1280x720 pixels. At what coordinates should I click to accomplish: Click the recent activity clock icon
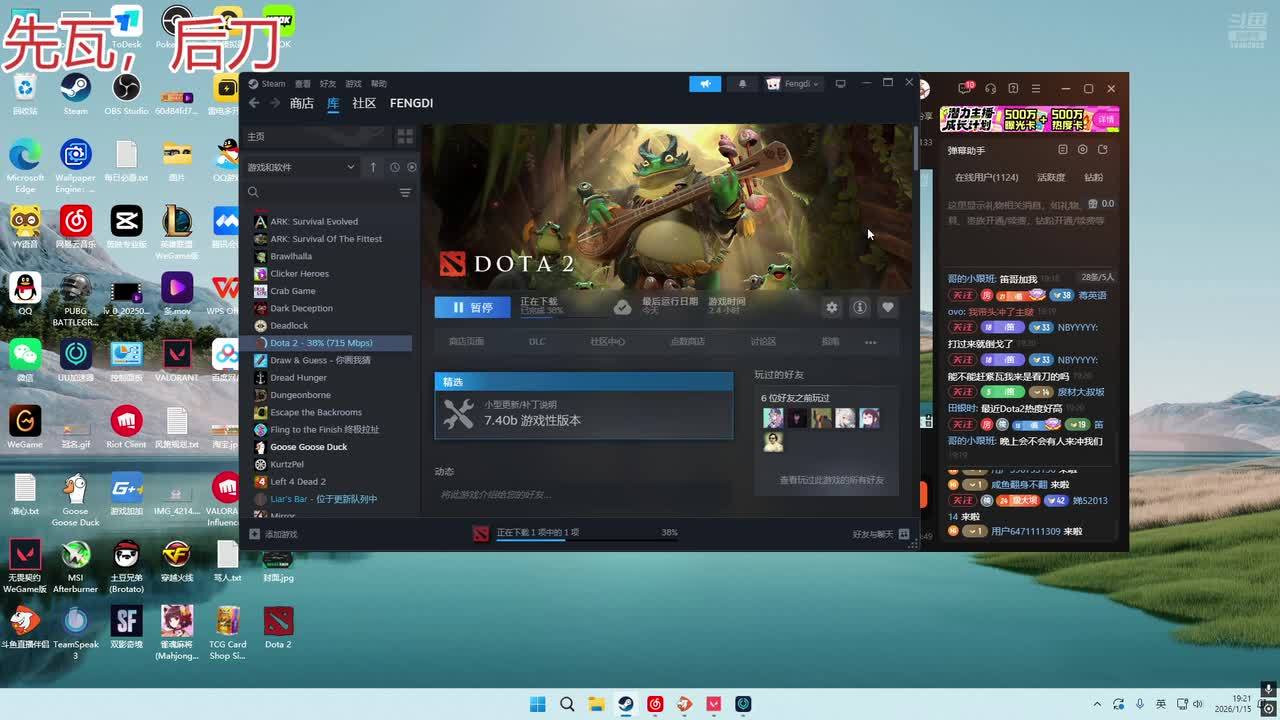pos(394,167)
